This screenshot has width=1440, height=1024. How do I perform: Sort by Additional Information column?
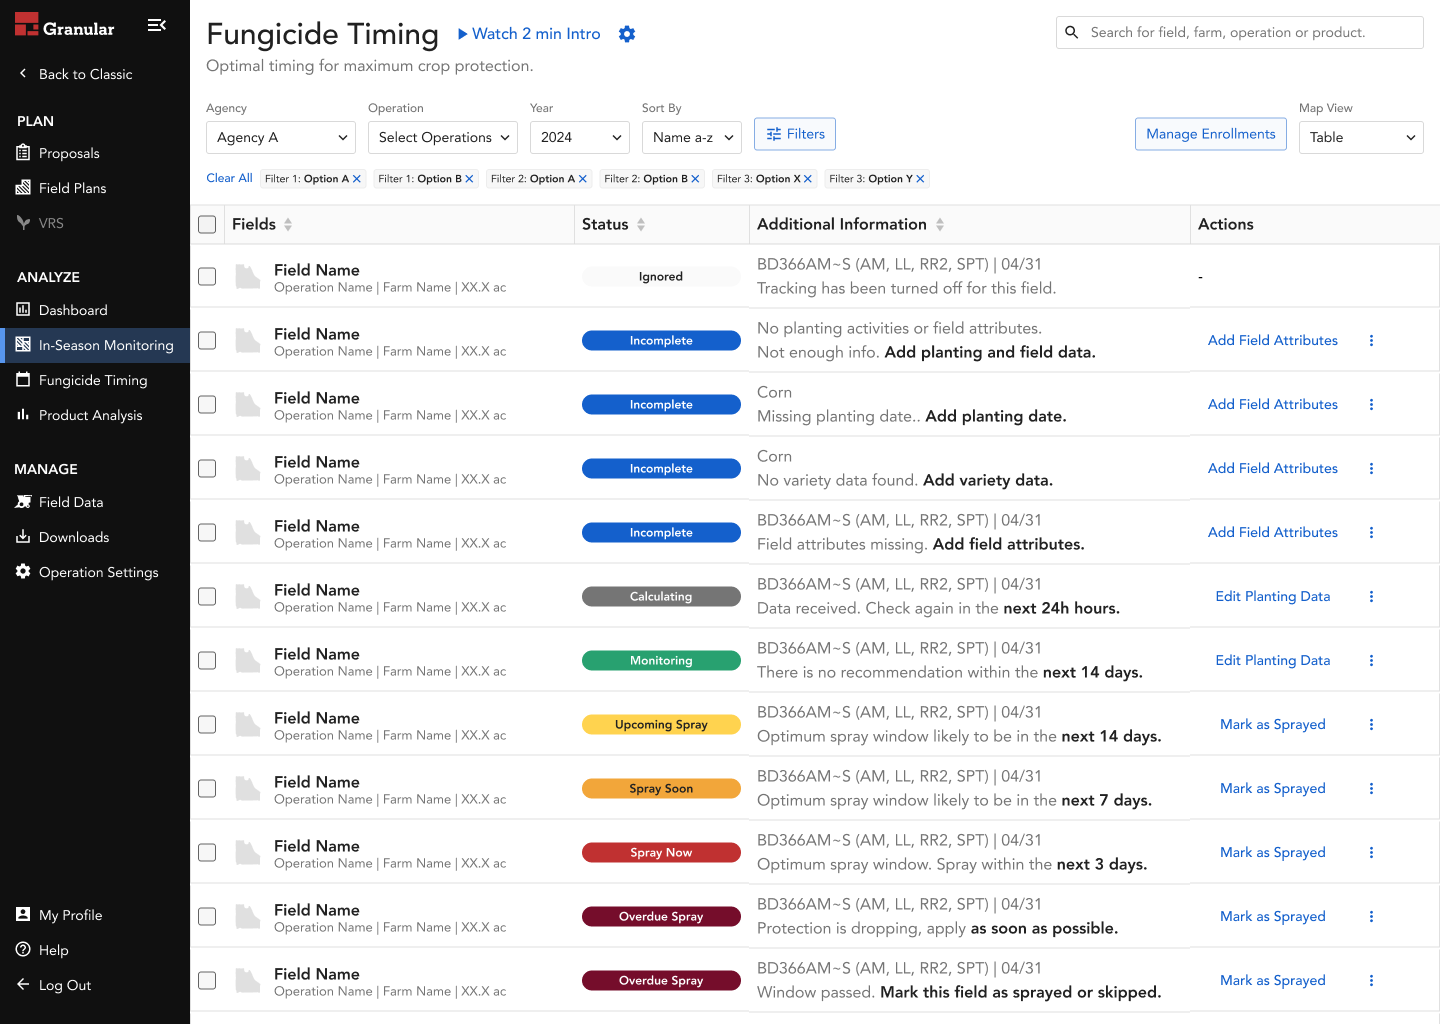coord(940,225)
